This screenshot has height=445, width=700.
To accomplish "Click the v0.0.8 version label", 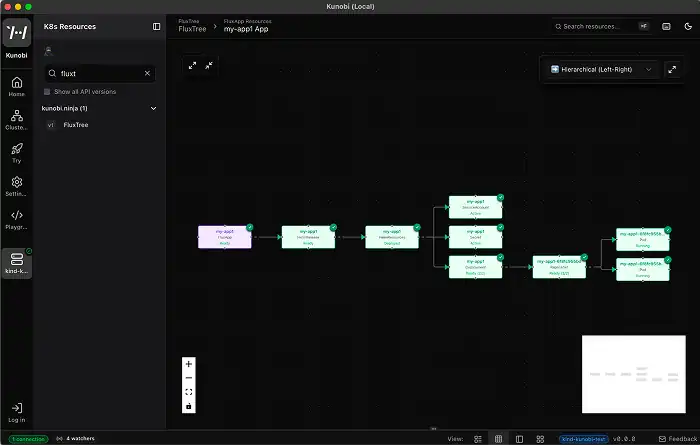I will point(624,439).
